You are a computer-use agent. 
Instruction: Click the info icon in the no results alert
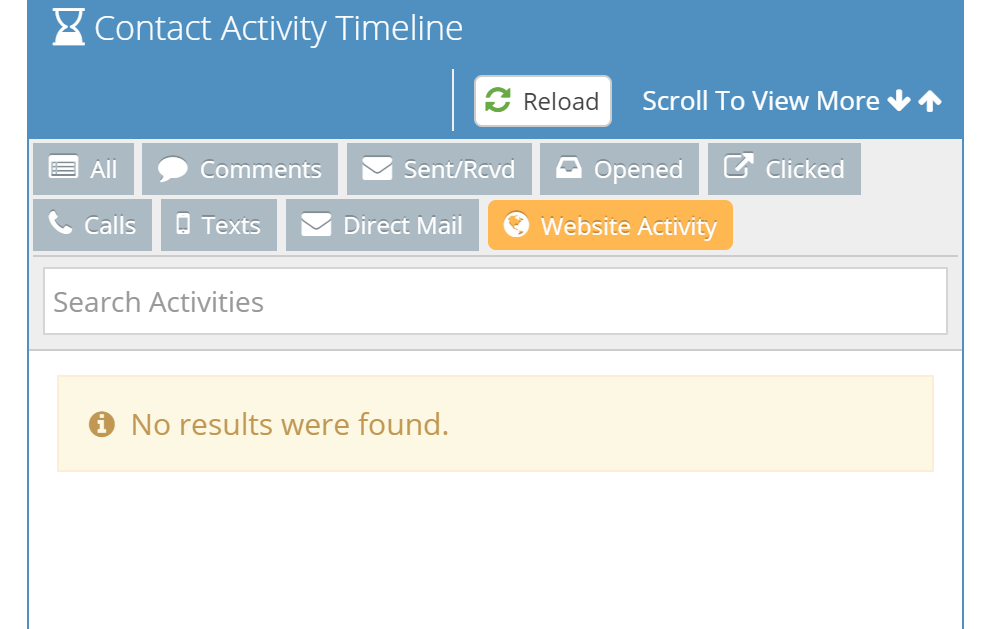[101, 424]
